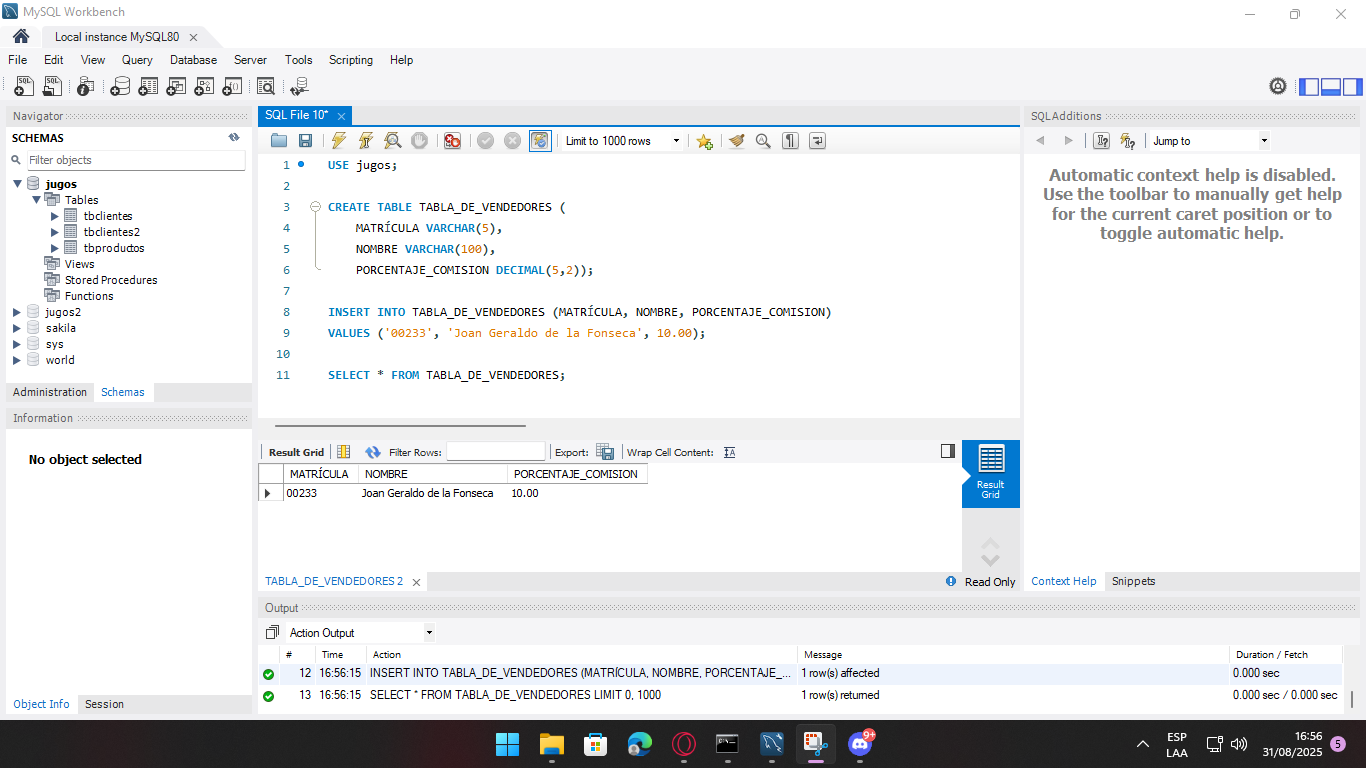Toggle the bottom output panel visibility
The height and width of the screenshot is (768, 1366).
[x=1331, y=86]
